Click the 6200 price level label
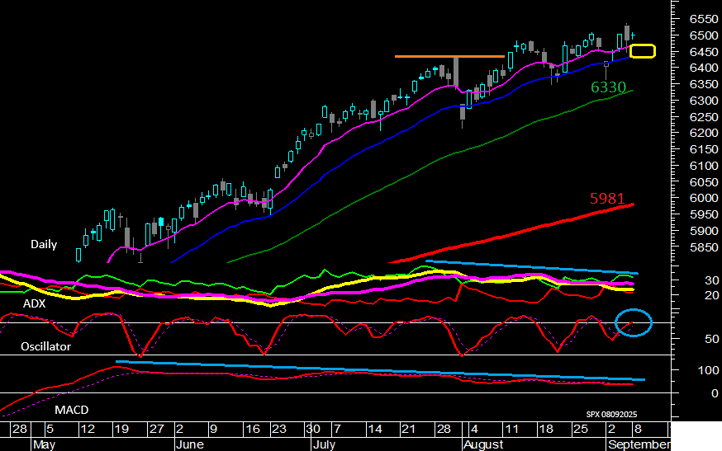The height and width of the screenshot is (451, 722). (704, 133)
